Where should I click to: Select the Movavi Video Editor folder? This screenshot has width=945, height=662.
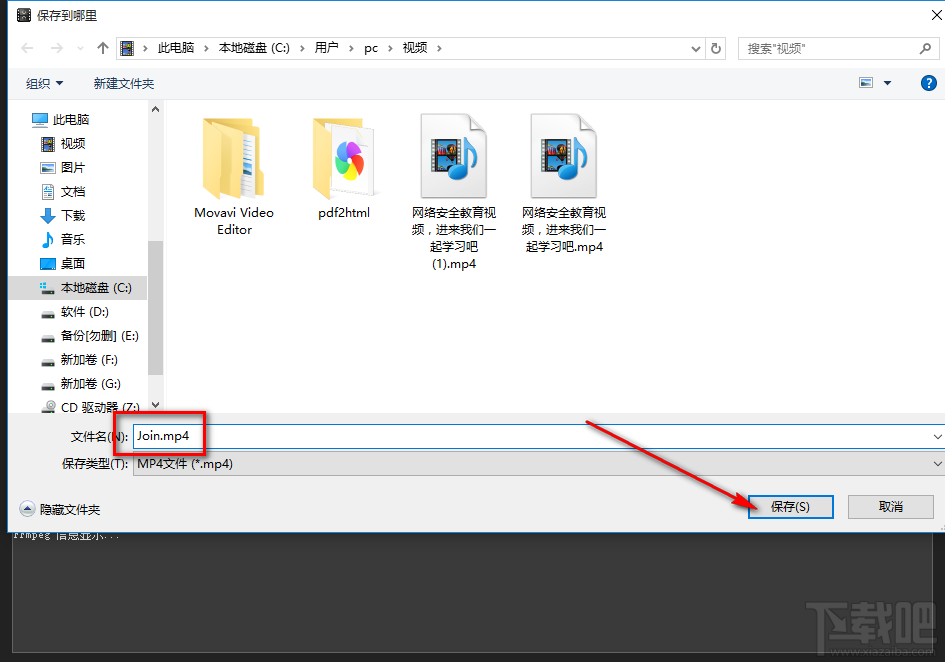click(x=234, y=176)
